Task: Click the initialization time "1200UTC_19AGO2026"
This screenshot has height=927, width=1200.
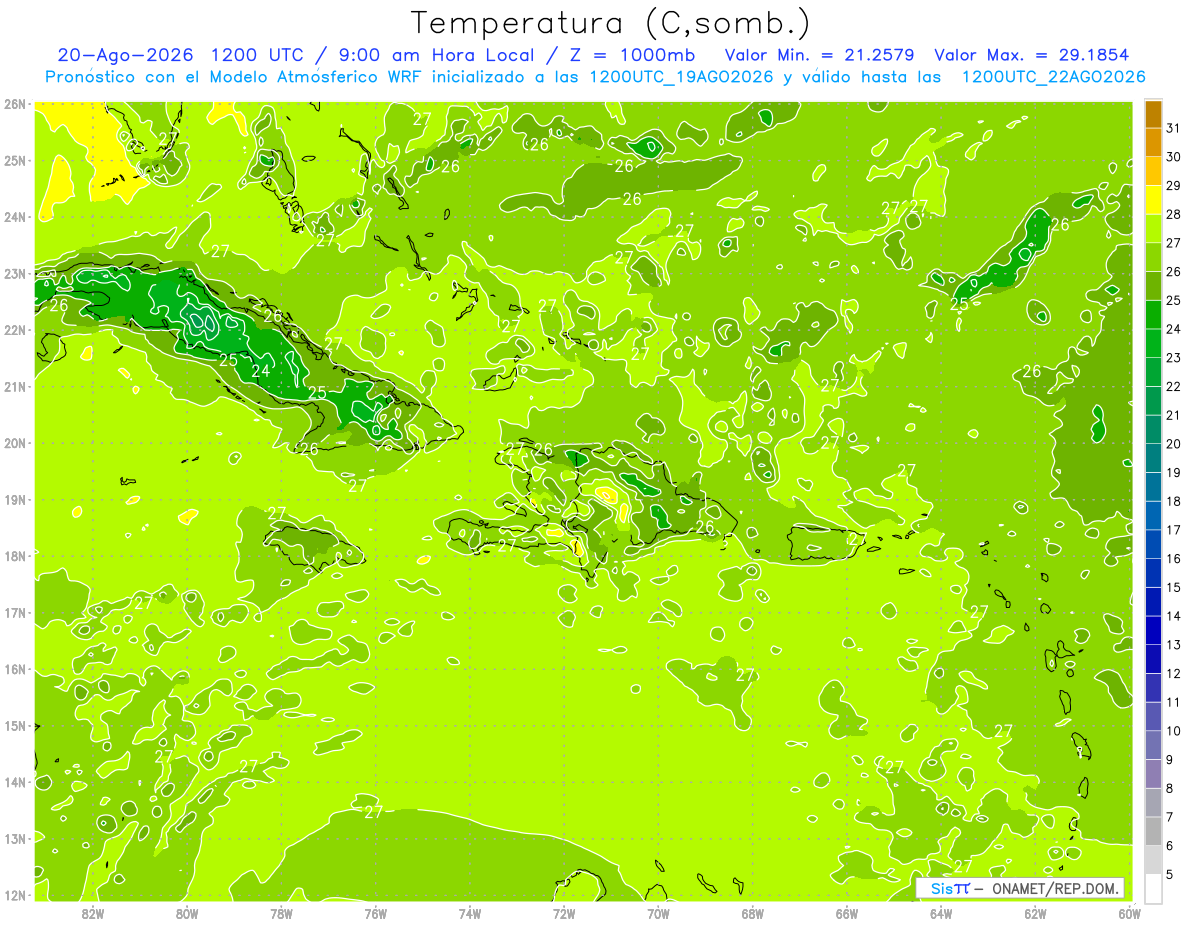Action: coord(682,77)
